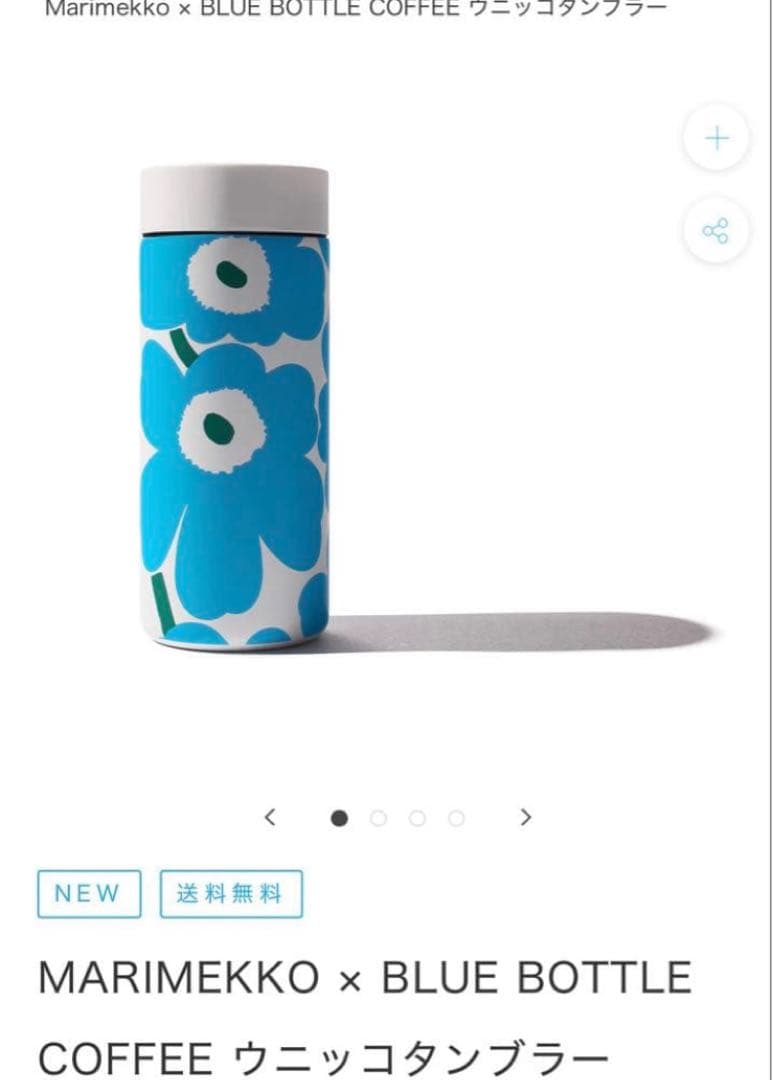772x1080 pixels.
Task: Click the NEW badge label
Action: pos(89,894)
